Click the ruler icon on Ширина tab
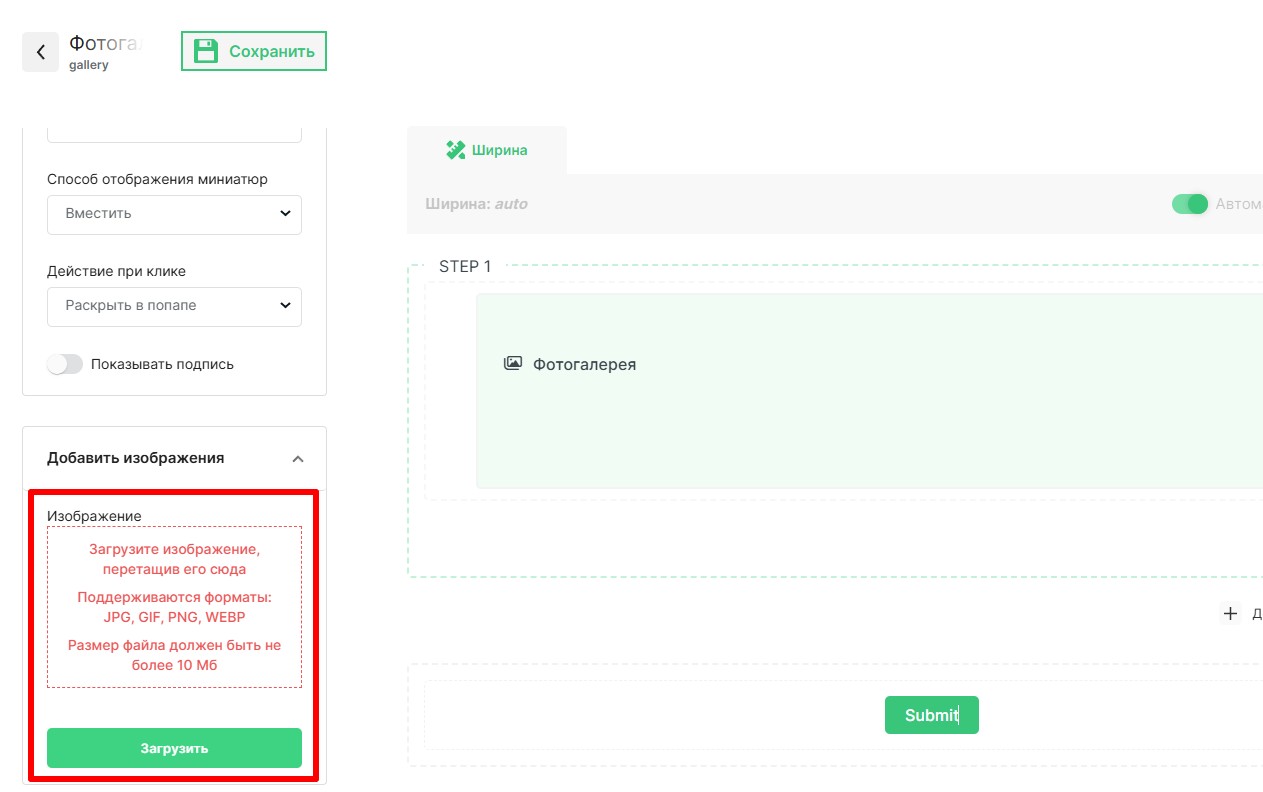 pos(456,150)
